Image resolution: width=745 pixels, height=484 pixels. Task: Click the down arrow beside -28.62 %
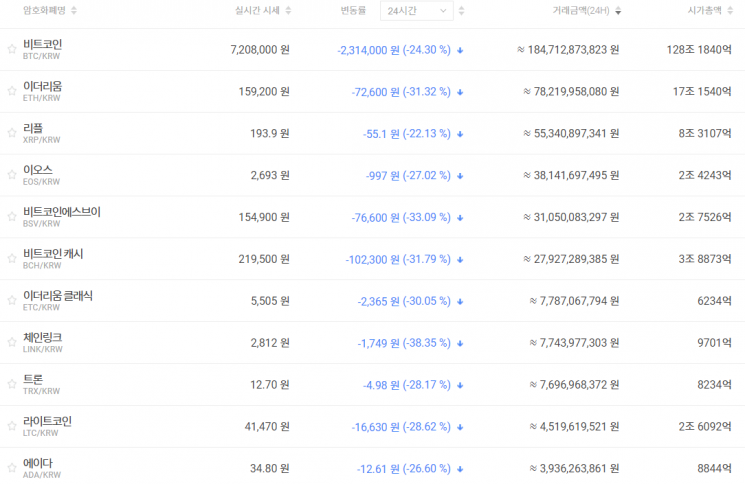tap(460, 427)
